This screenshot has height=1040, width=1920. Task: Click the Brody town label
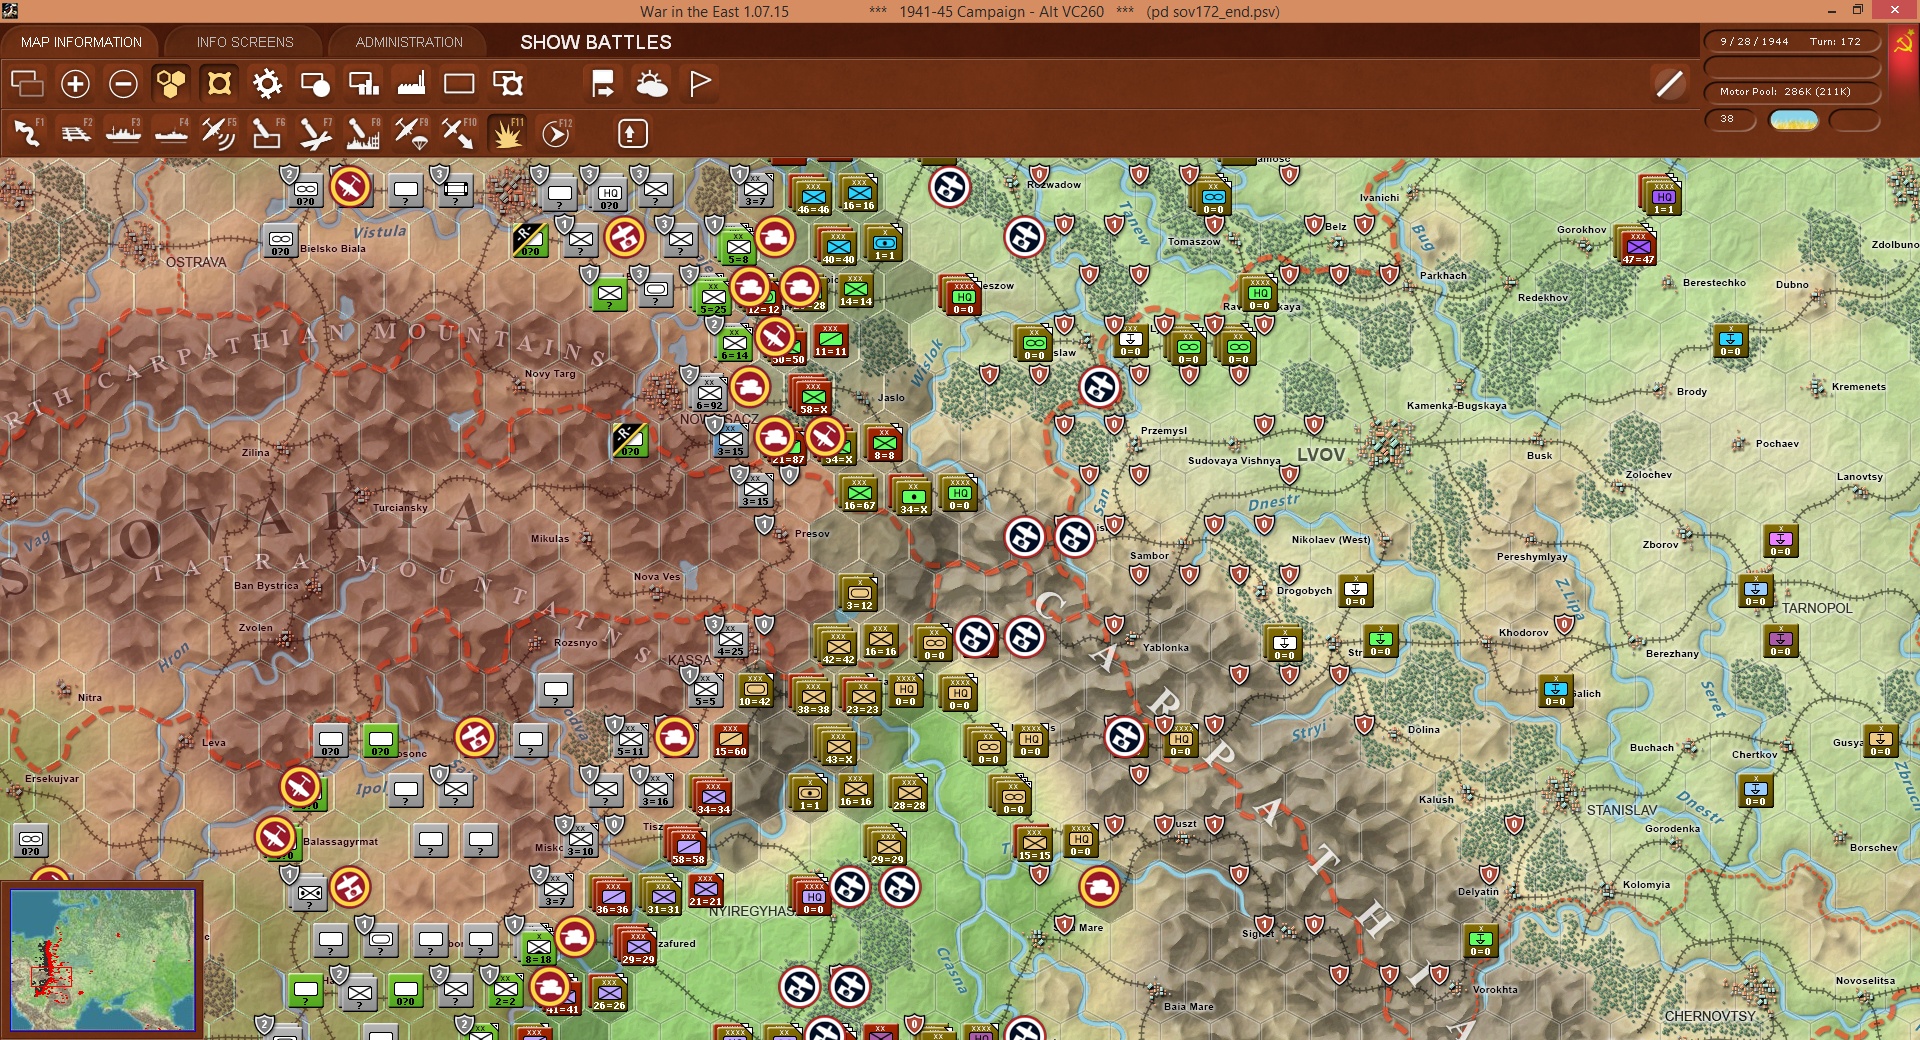(x=1692, y=392)
